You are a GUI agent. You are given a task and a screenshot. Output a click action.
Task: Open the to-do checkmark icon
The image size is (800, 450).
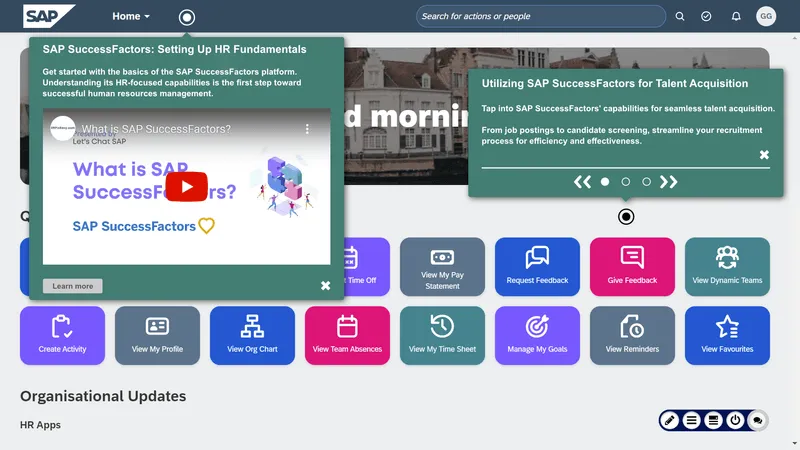click(706, 16)
